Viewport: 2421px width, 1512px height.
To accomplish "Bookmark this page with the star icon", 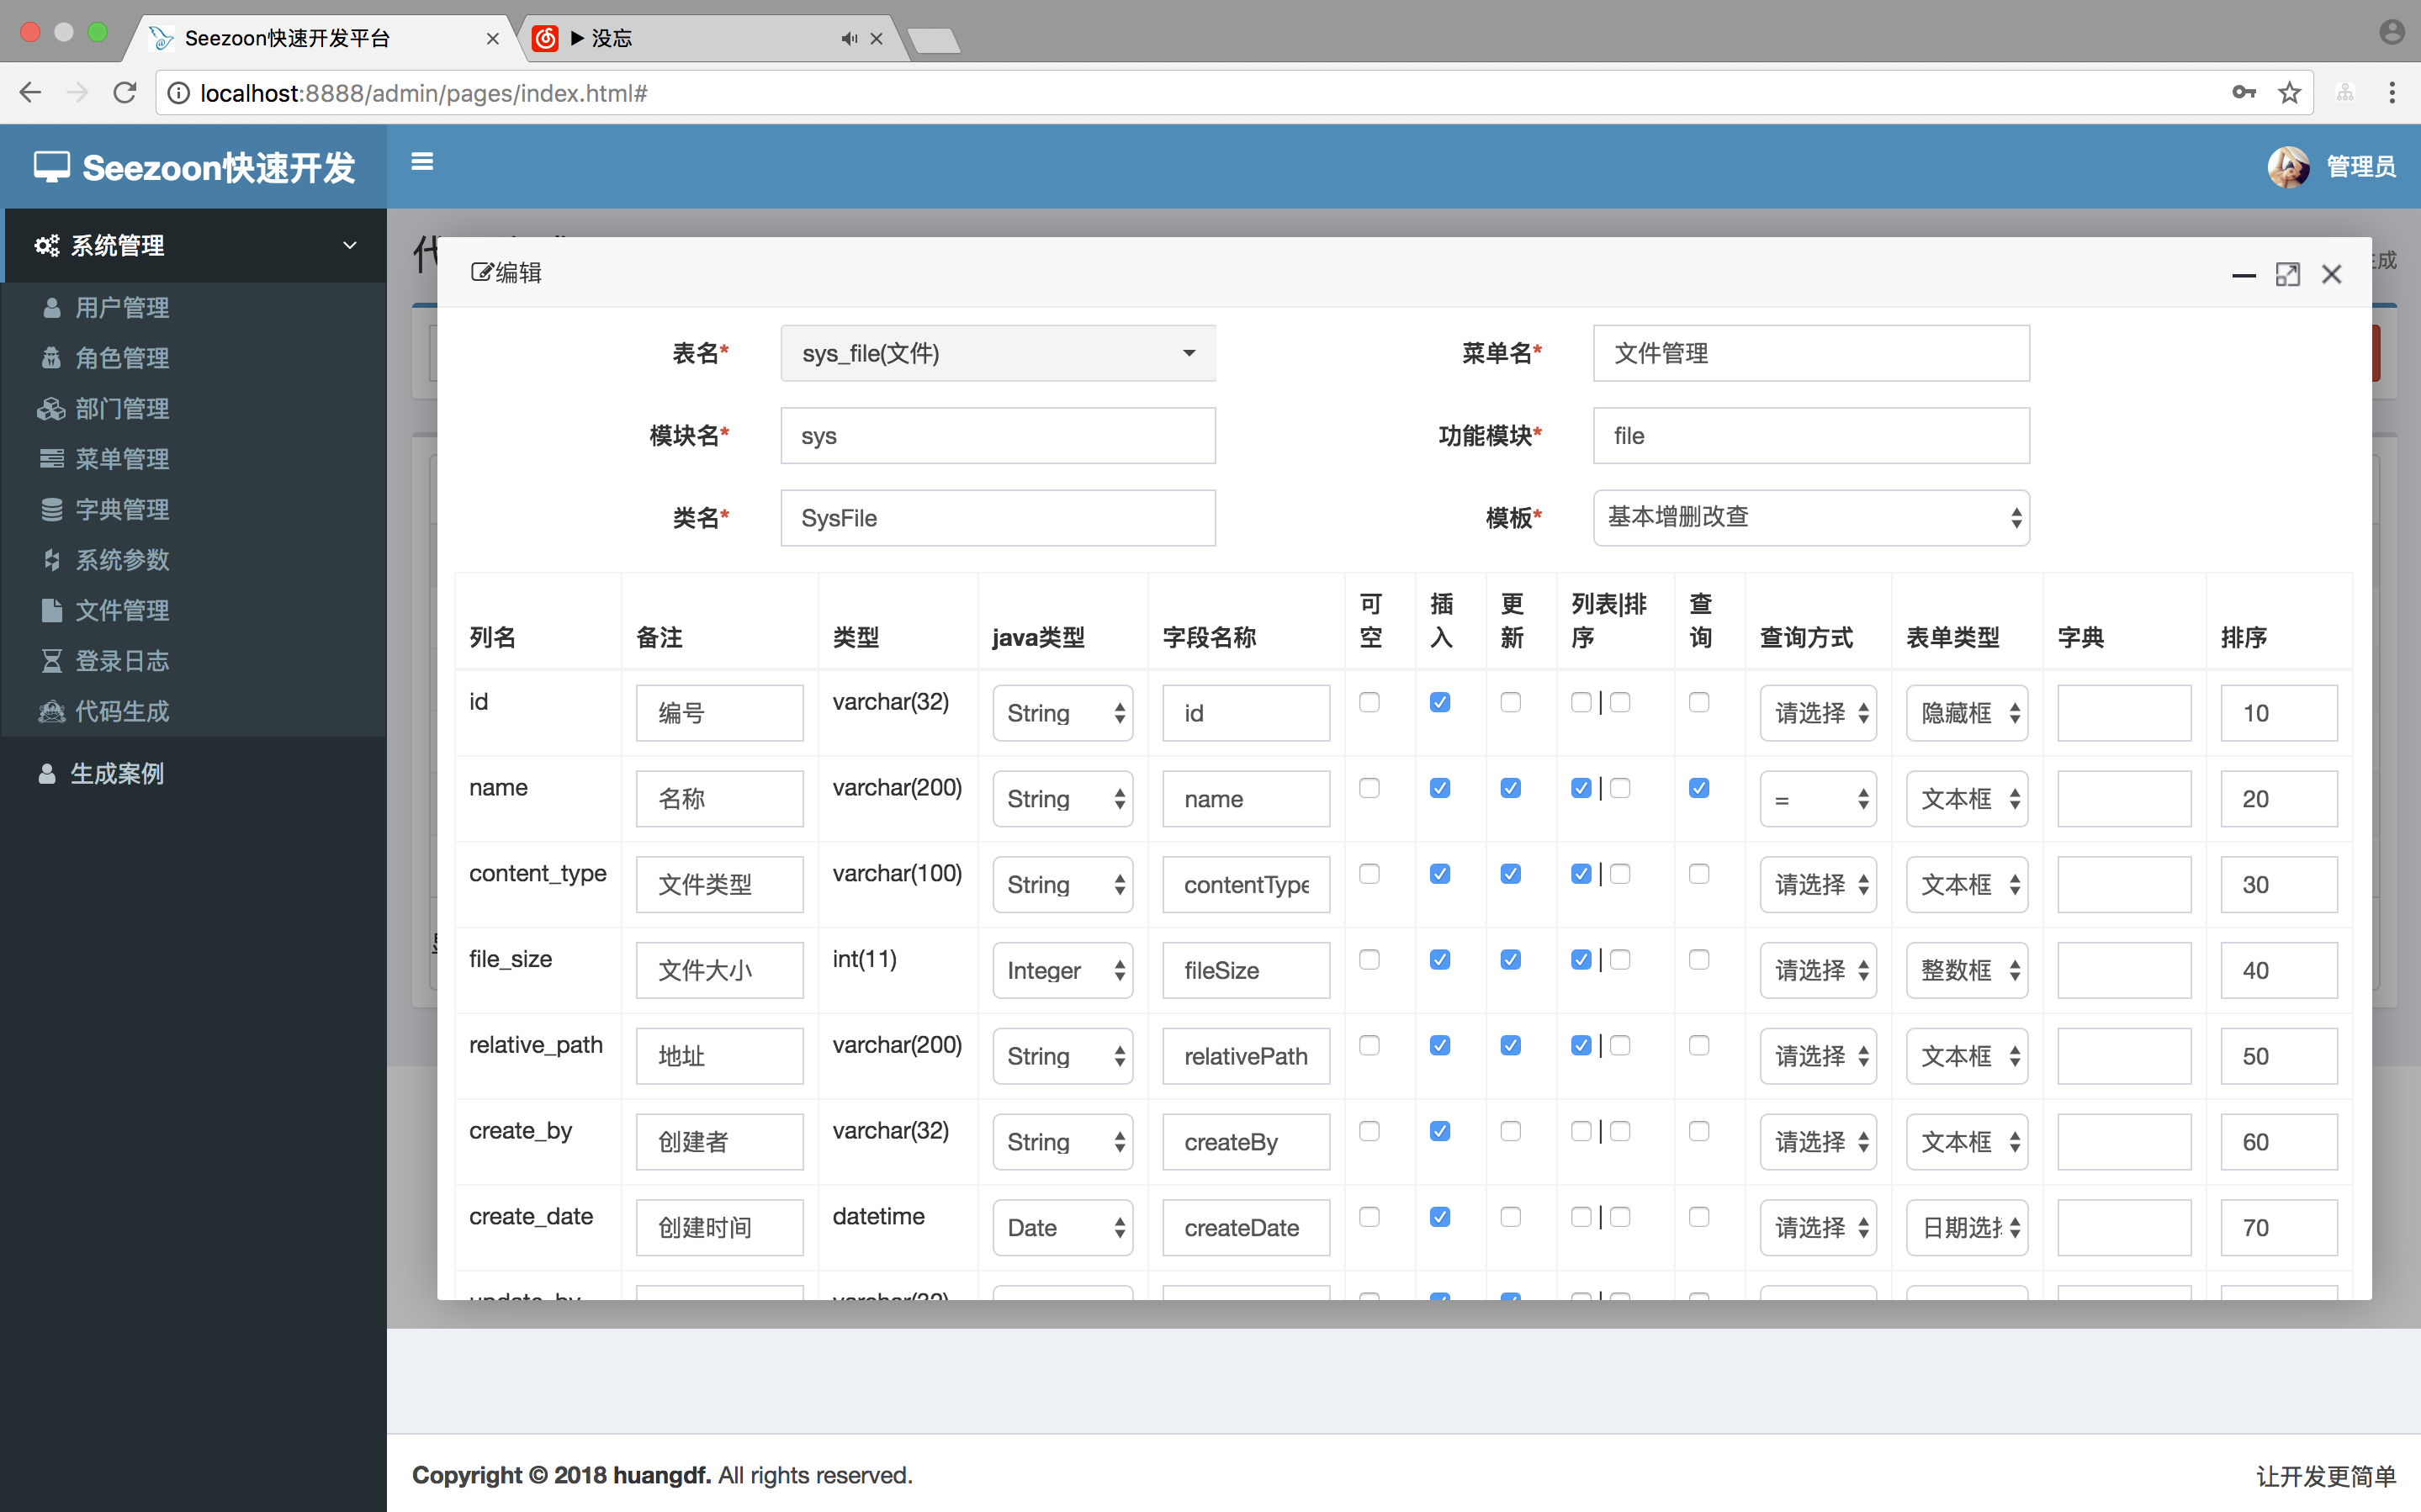I will [2289, 93].
